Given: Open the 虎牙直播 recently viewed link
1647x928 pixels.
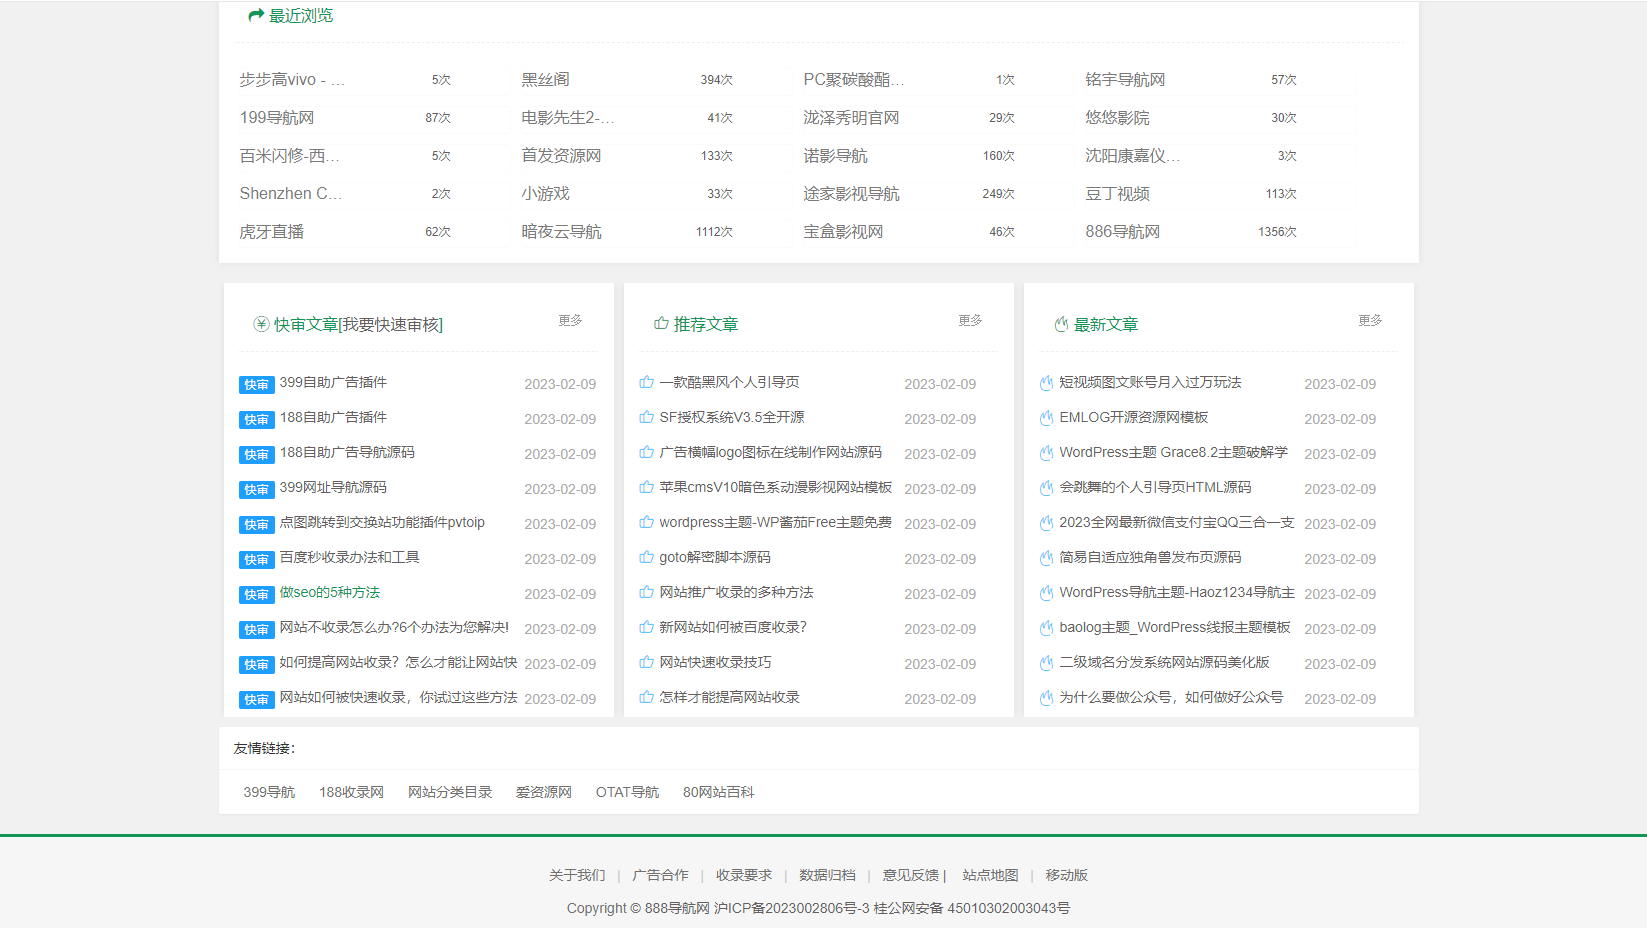Looking at the screenshot, I should tap(271, 231).
